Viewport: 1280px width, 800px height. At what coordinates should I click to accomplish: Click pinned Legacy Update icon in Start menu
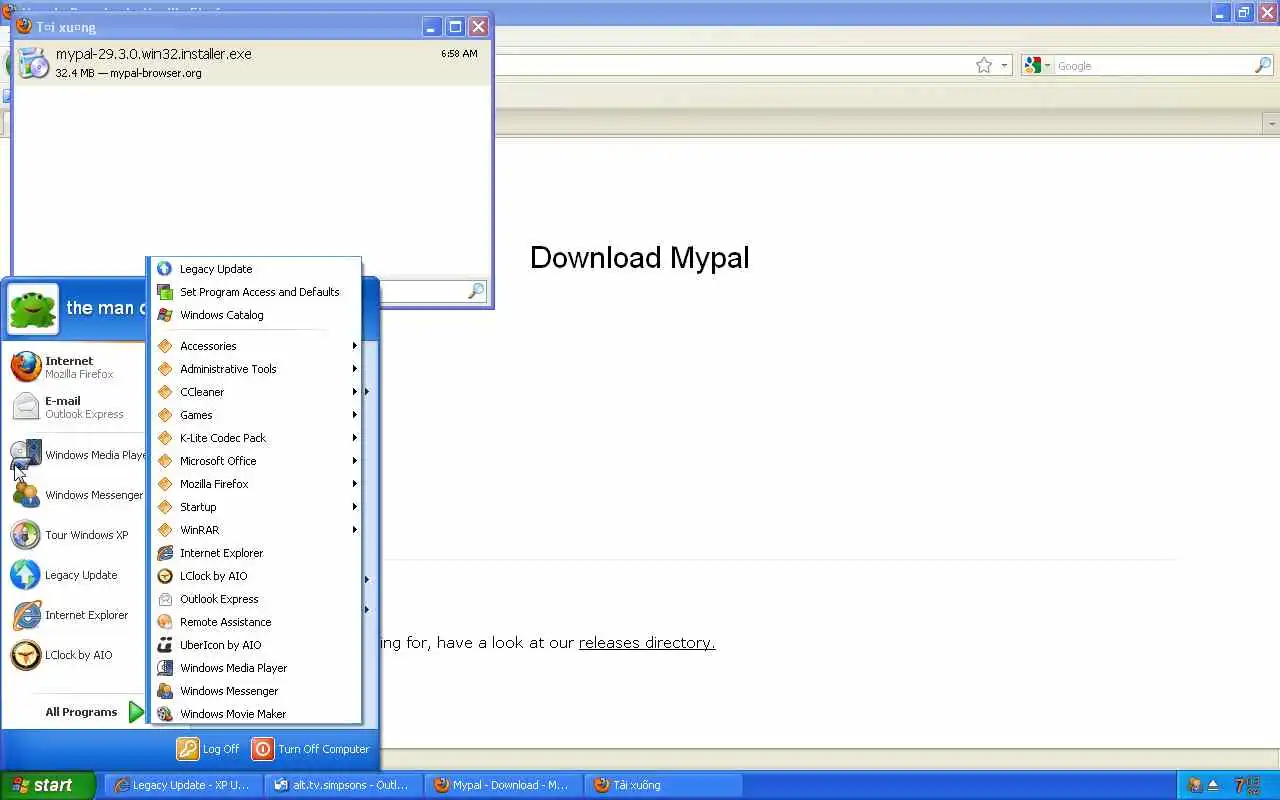coord(26,575)
